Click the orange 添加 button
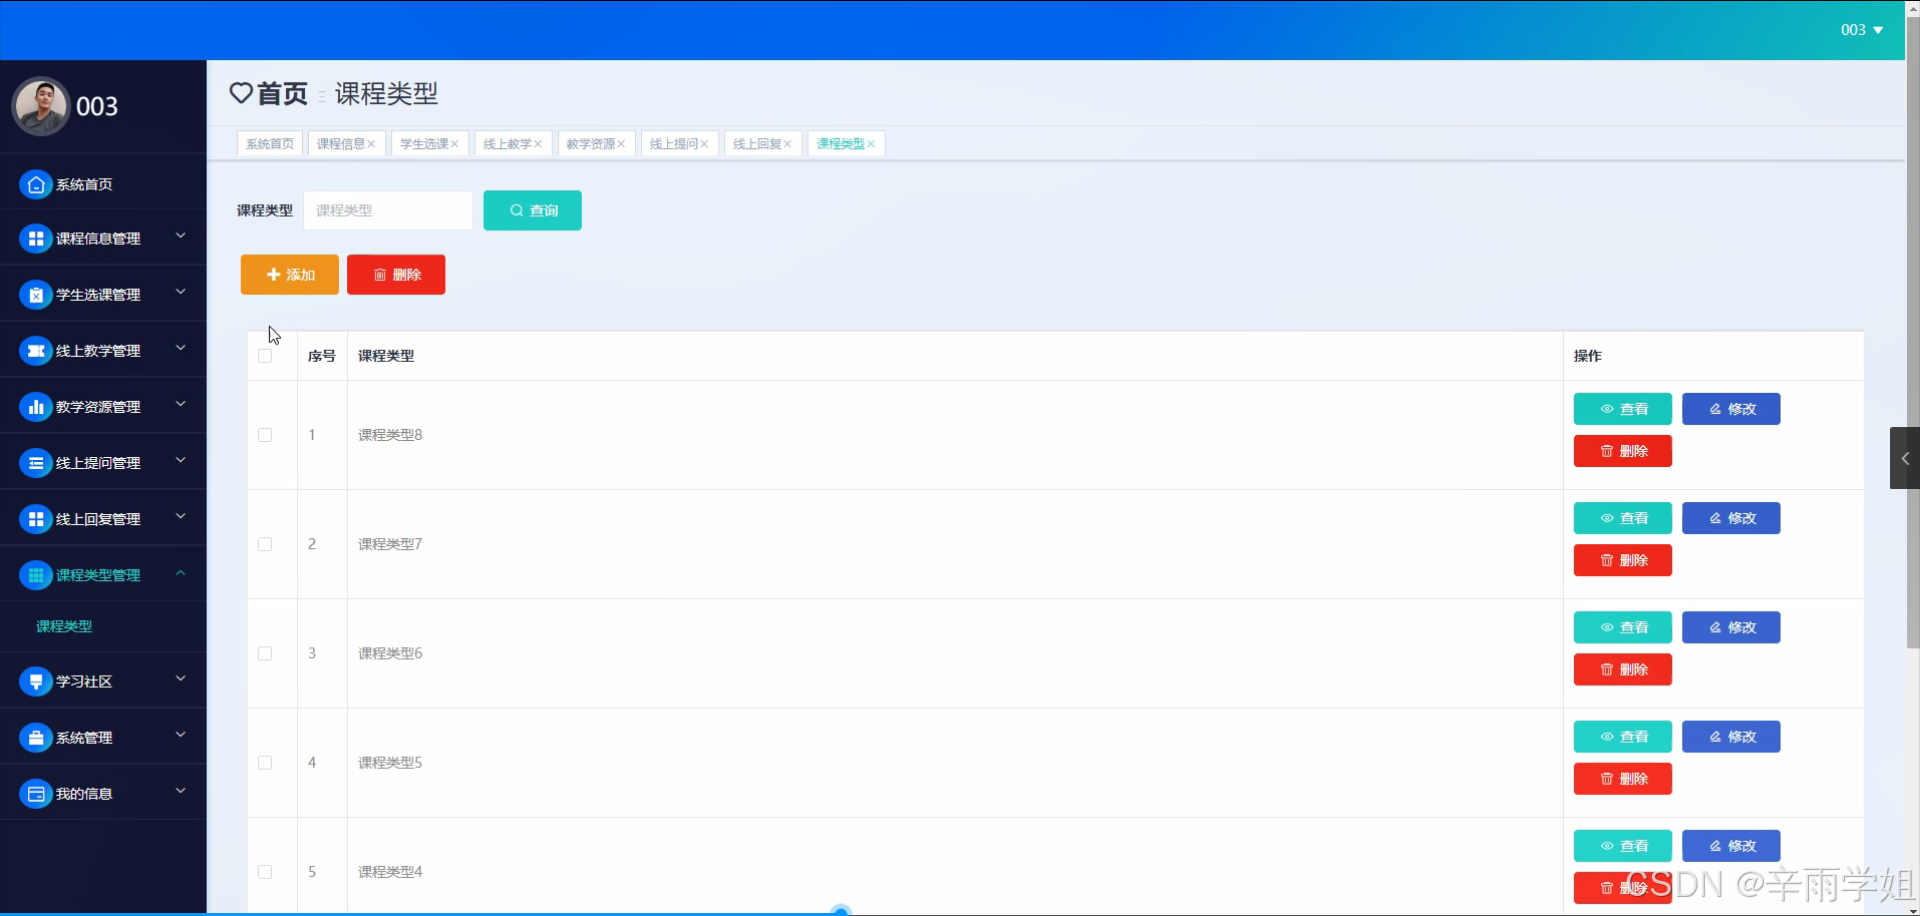This screenshot has width=1920, height=916. (x=290, y=274)
